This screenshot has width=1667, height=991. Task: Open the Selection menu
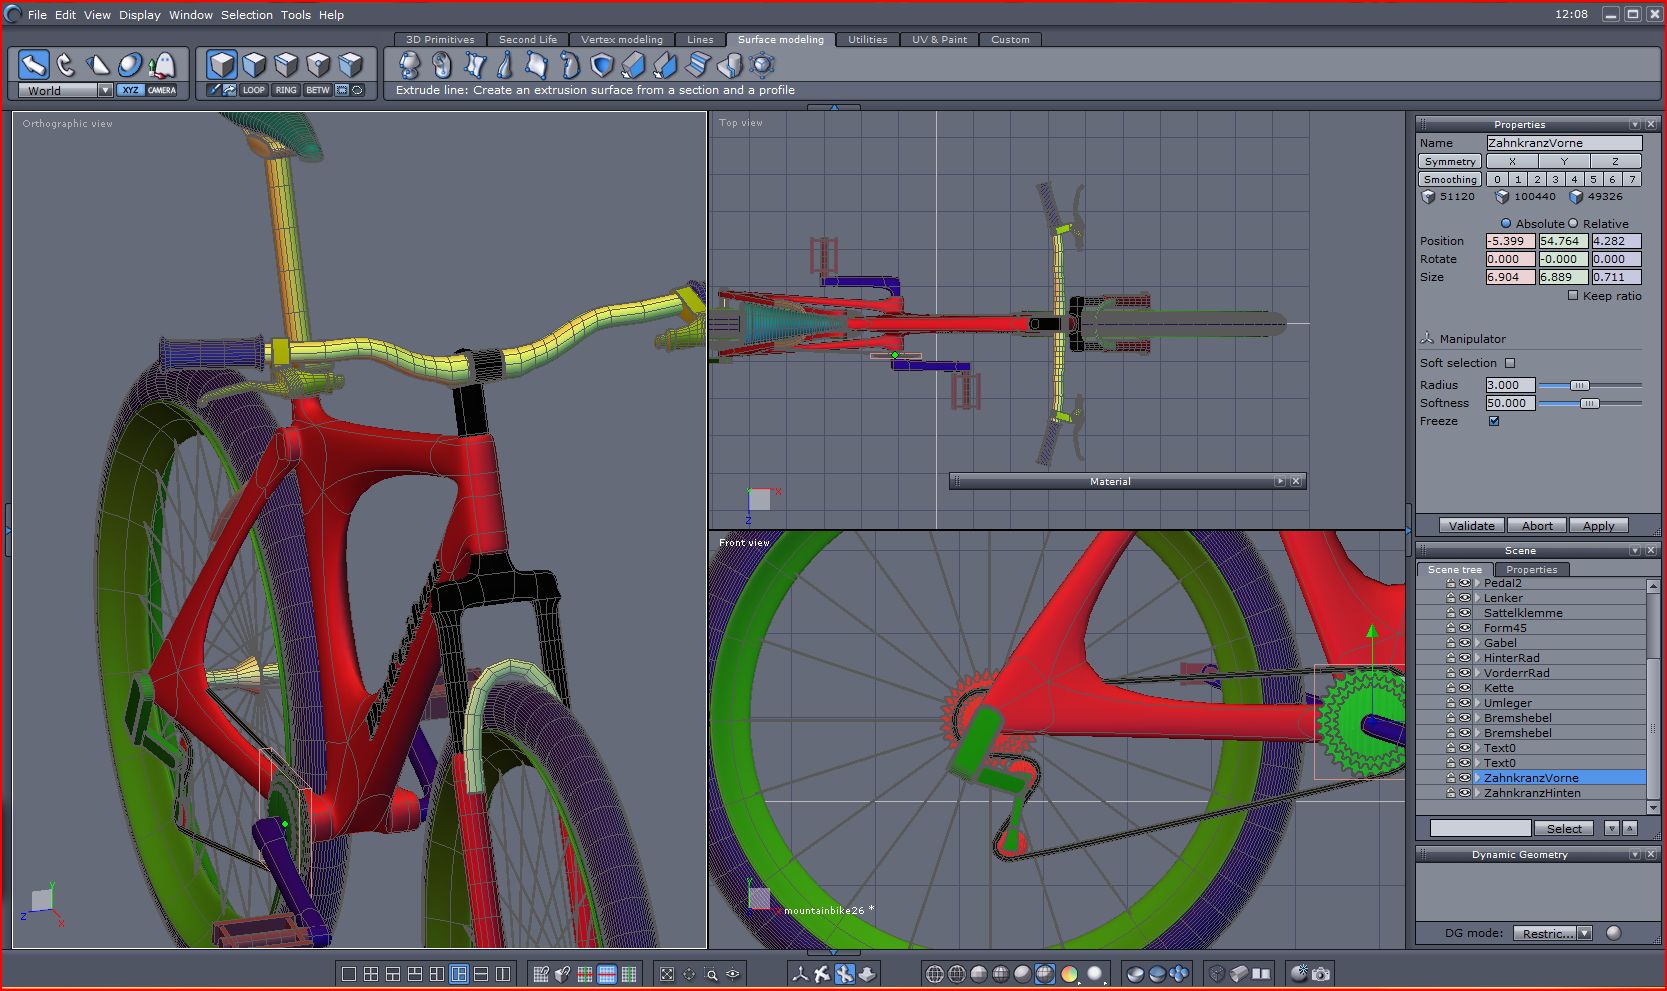point(246,15)
